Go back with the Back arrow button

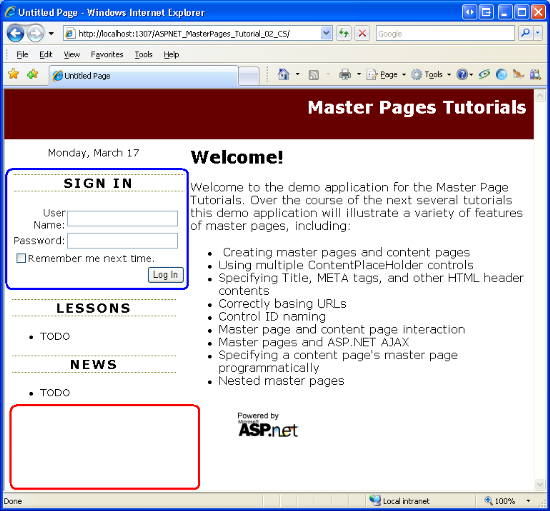(15, 34)
